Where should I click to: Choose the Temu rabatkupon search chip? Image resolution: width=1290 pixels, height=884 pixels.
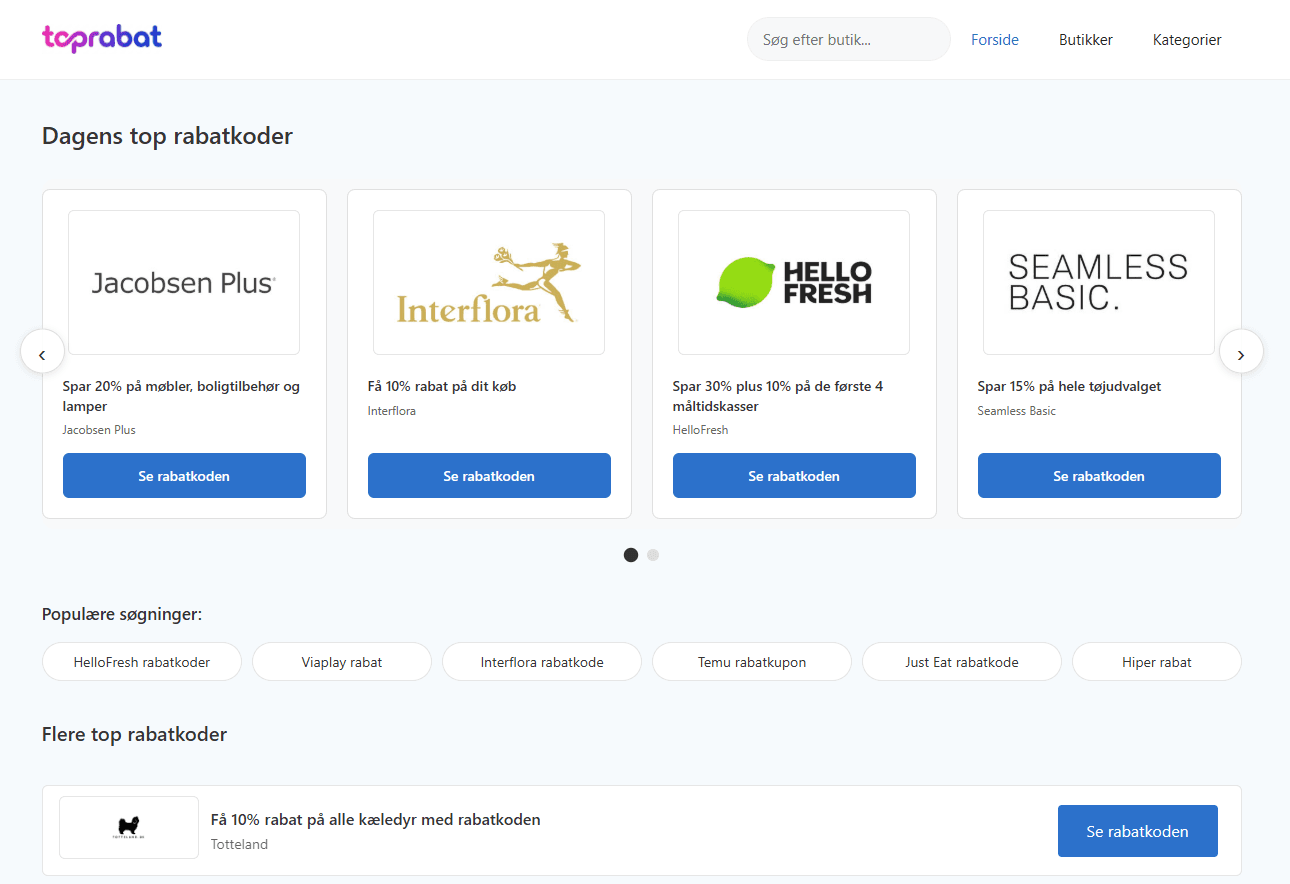[752, 662]
